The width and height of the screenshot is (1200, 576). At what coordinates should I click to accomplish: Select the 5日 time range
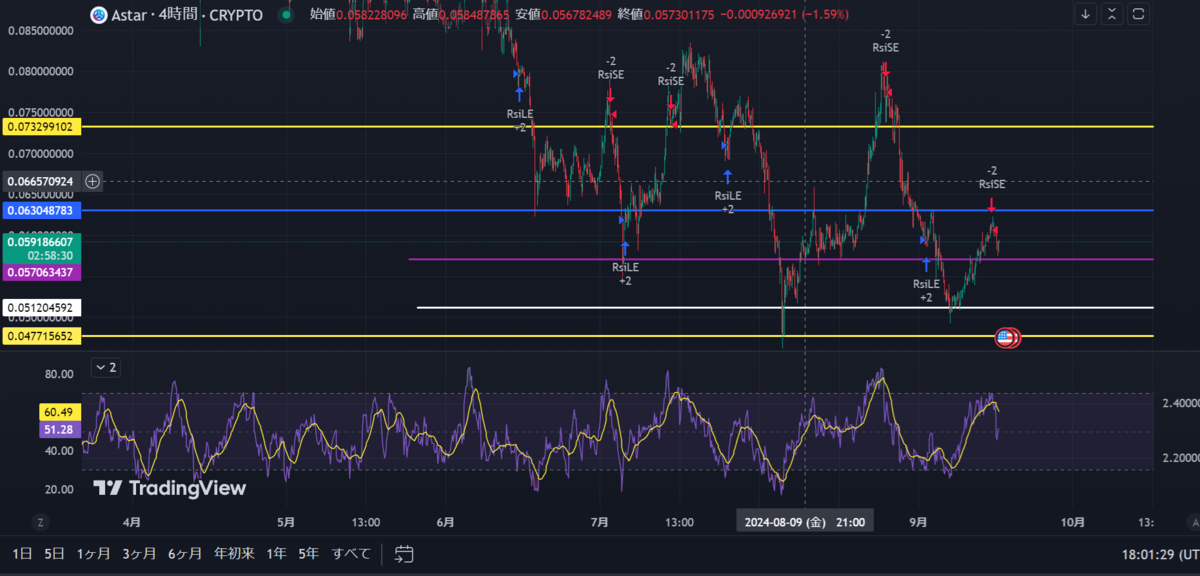coord(54,553)
